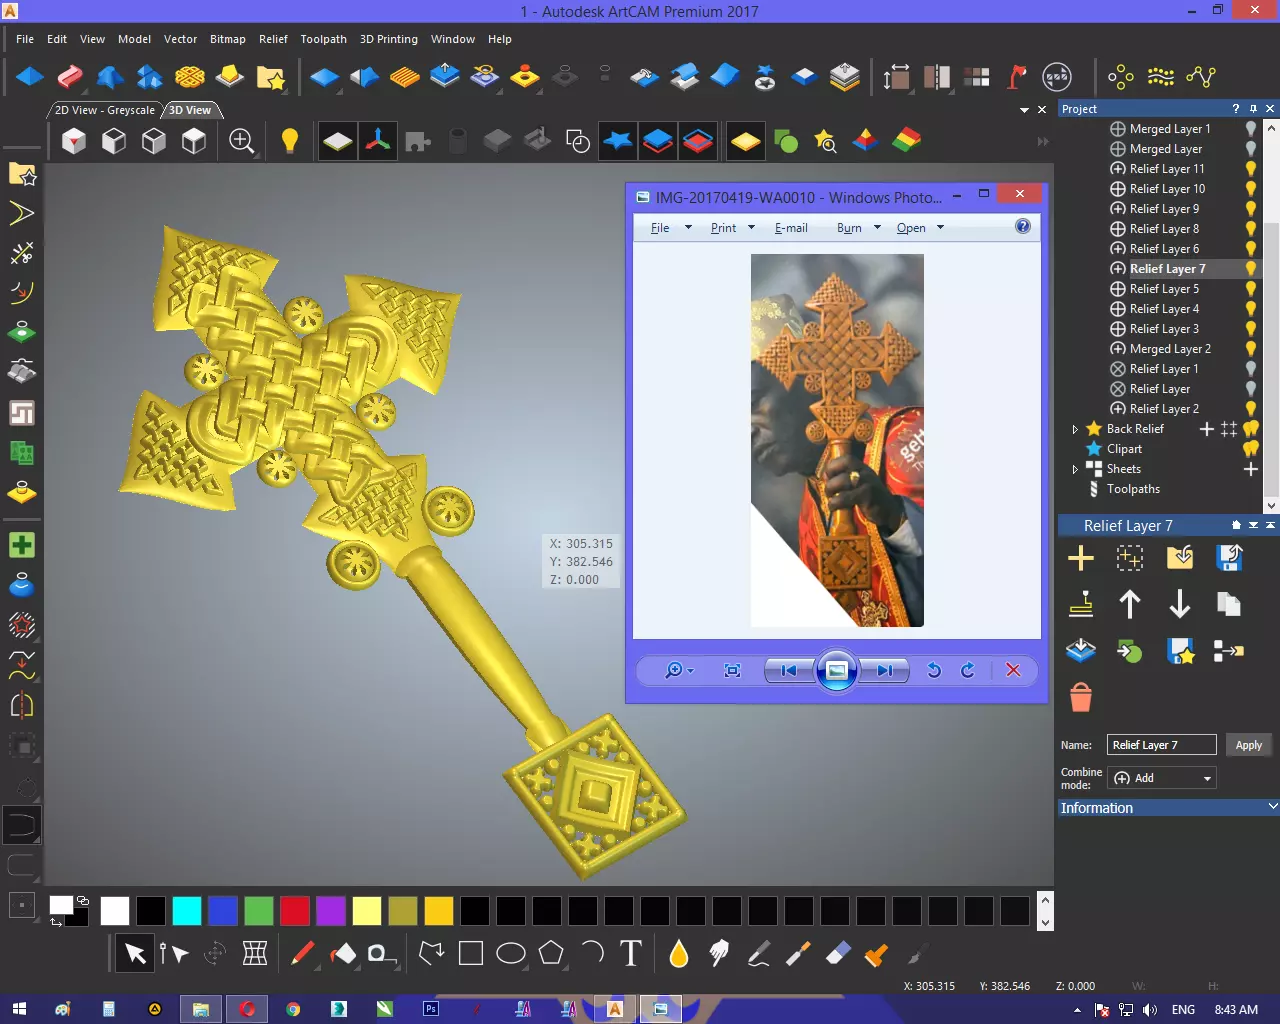Toggle the light bulb lighting icon in 3D toolbar
1280x1024 pixels.
click(290, 141)
